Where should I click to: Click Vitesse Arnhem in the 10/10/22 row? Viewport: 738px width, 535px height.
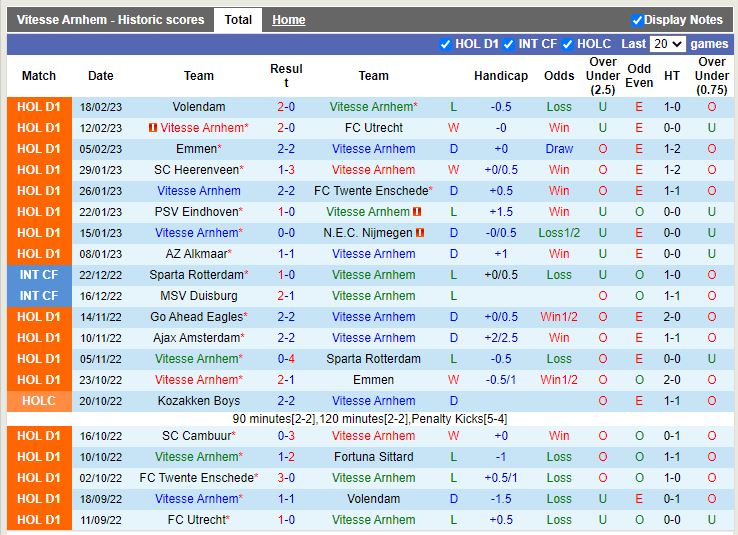point(199,457)
